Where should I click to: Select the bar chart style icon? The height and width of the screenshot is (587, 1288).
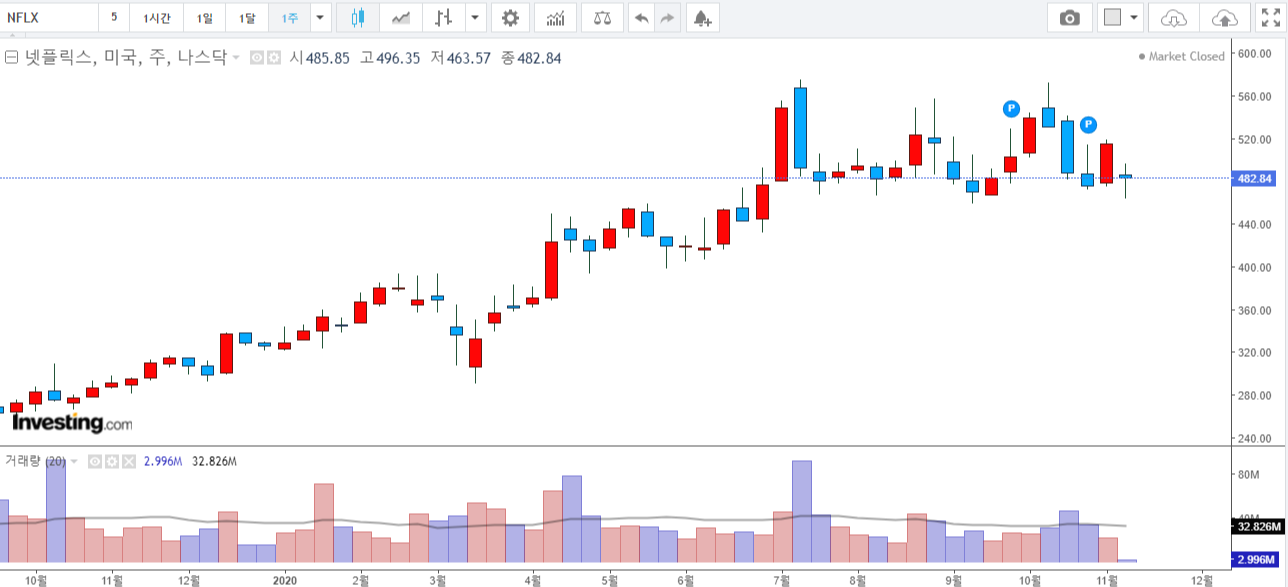(443, 17)
